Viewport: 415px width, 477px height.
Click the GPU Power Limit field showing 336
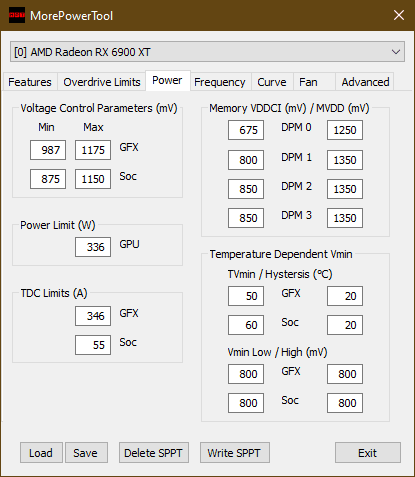(x=93, y=247)
